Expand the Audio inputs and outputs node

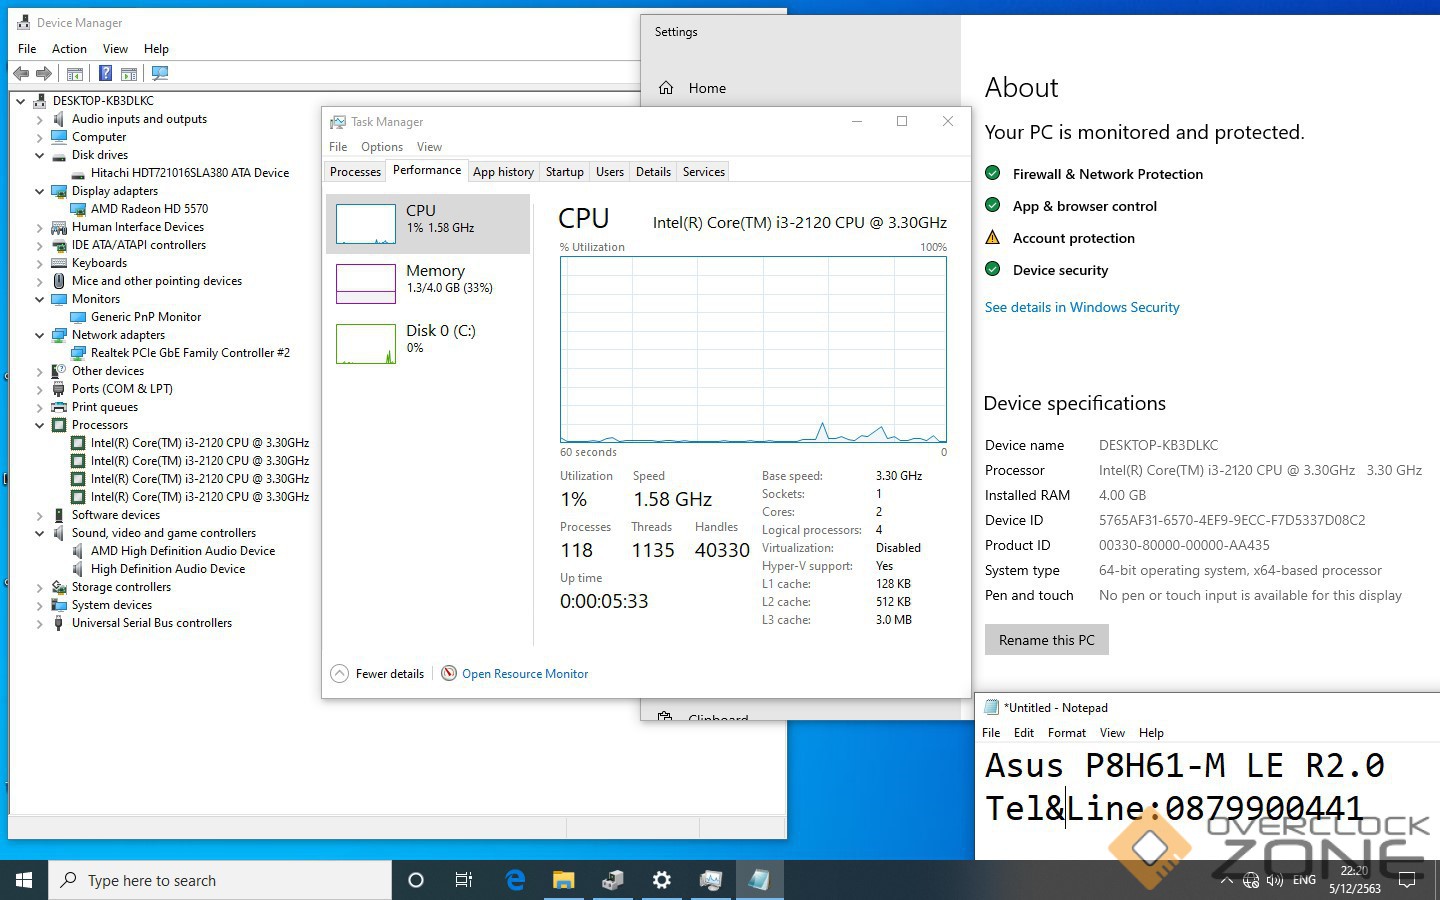(40, 119)
